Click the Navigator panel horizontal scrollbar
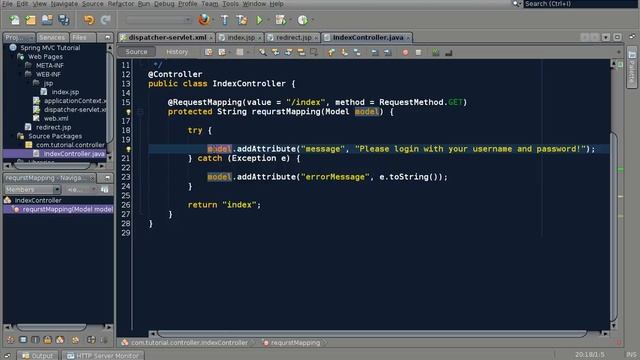The image size is (640, 360). tap(51, 327)
